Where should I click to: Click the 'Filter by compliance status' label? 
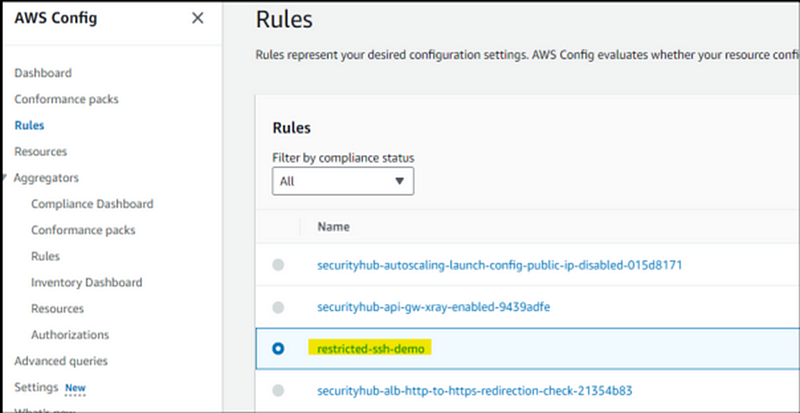pyautogui.click(x=343, y=158)
